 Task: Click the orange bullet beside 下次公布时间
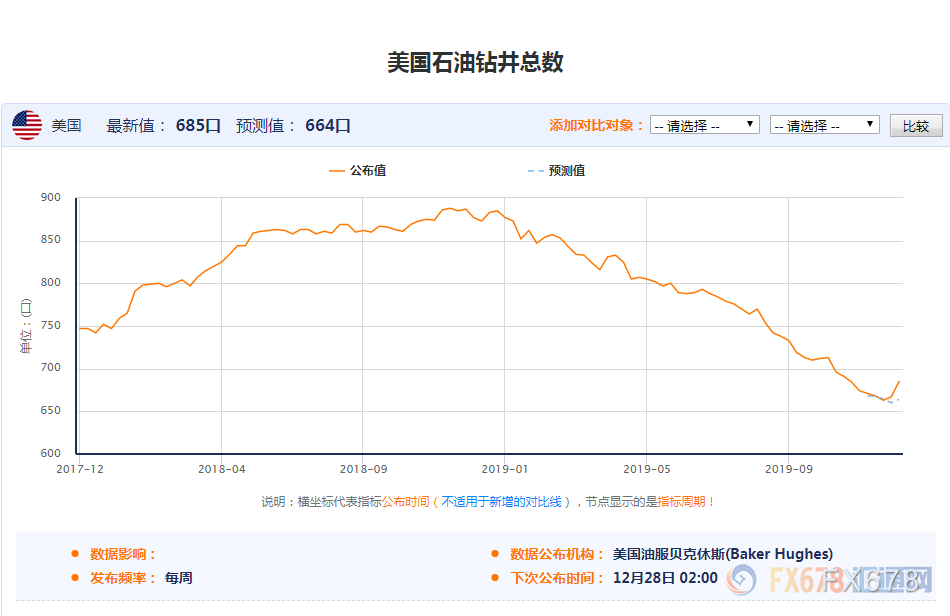click(495, 578)
